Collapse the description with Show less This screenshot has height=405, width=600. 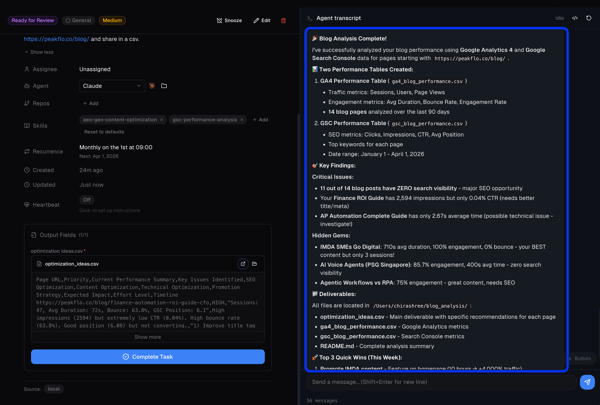[x=41, y=52]
